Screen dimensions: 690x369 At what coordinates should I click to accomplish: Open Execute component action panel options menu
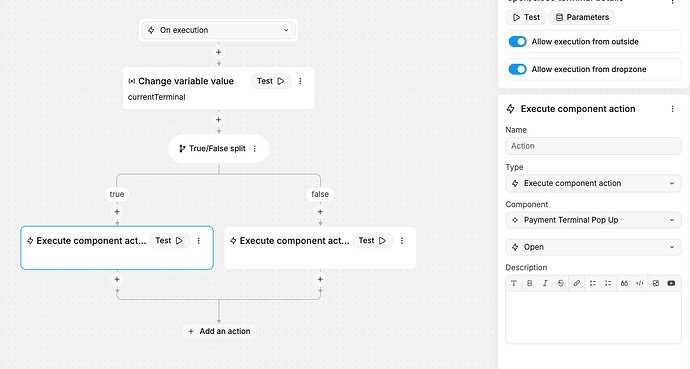[672, 109]
